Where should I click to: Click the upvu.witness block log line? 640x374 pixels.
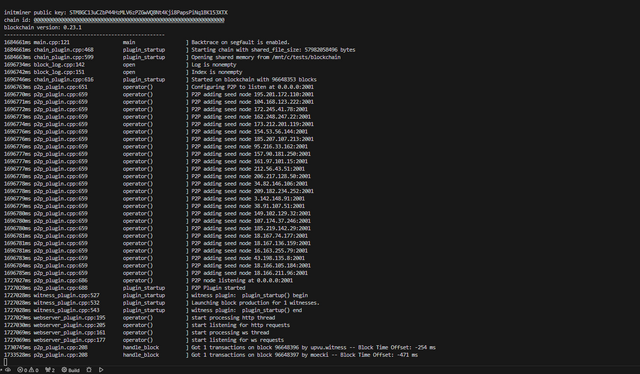[220, 347]
